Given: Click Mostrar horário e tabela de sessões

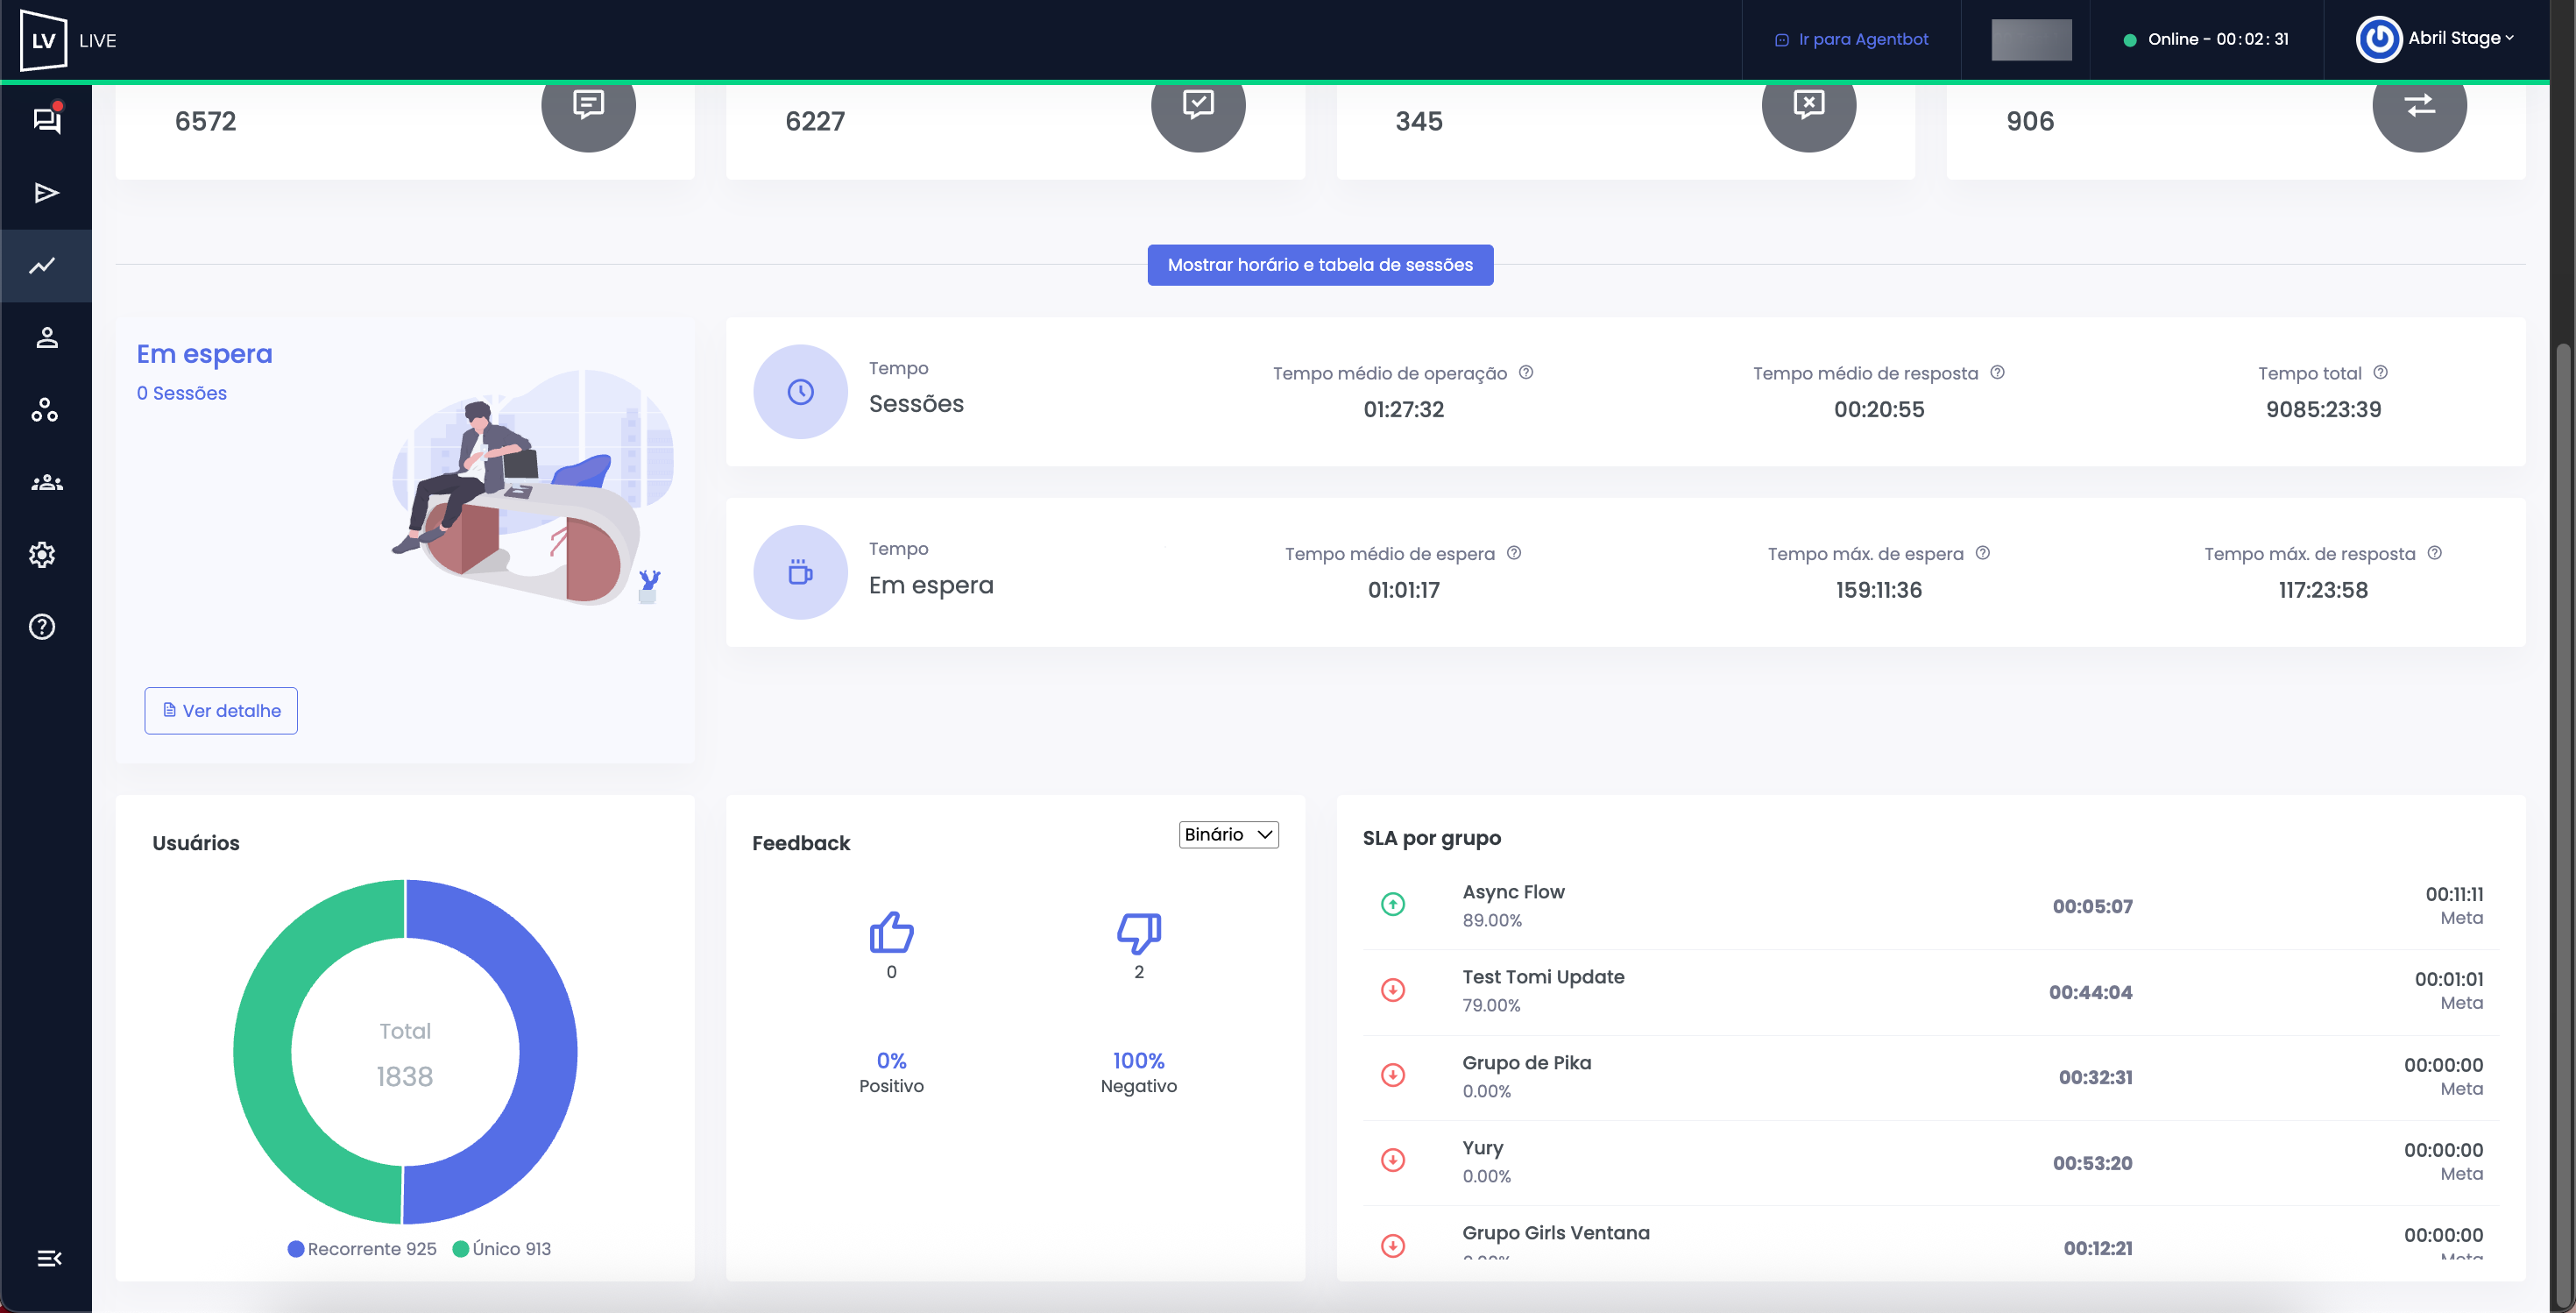Looking at the screenshot, I should point(1319,265).
